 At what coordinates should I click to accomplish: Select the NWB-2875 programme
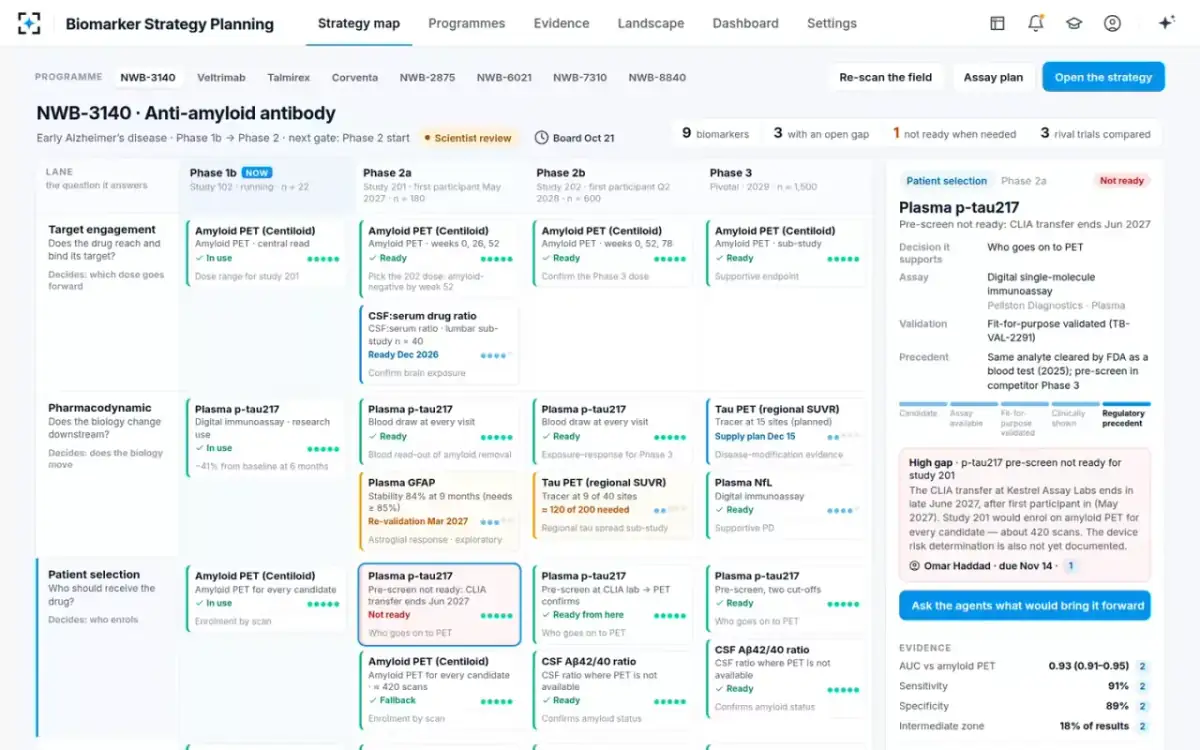pyautogui.click(x=427, y=77)
